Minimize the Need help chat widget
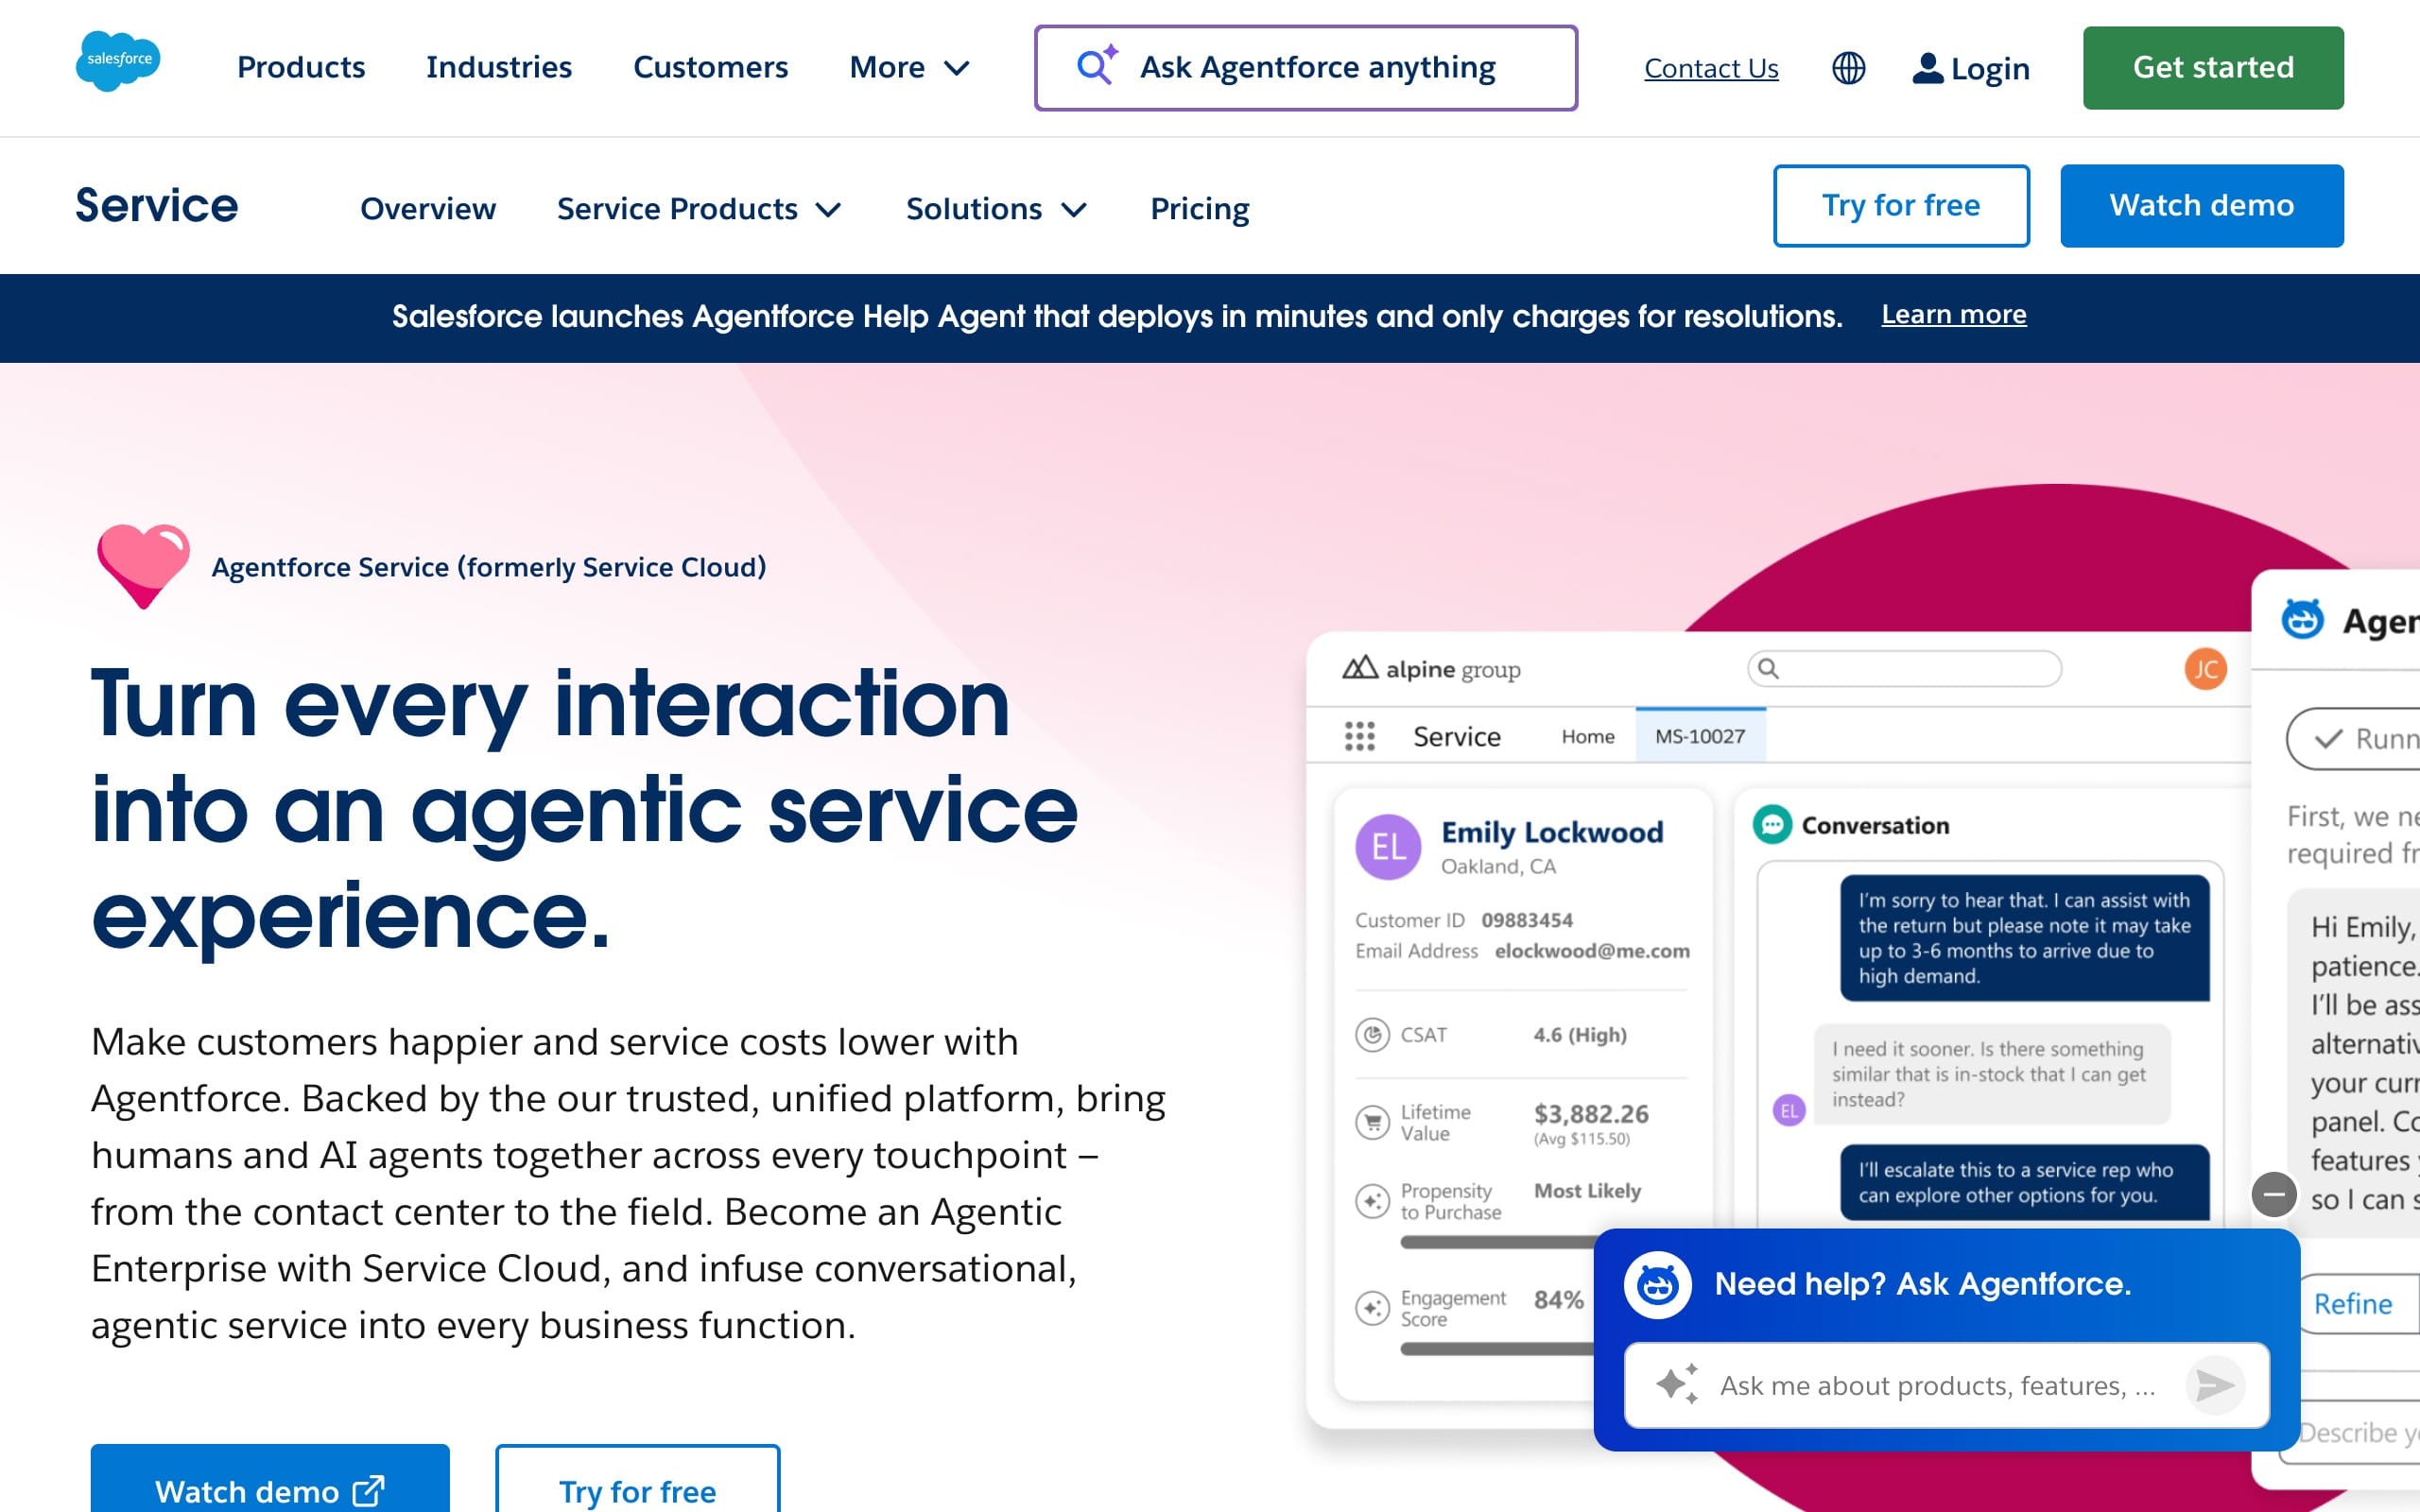Image resolution: width=2420 pixels, height=1512 pixels. pos(2273,1194)
